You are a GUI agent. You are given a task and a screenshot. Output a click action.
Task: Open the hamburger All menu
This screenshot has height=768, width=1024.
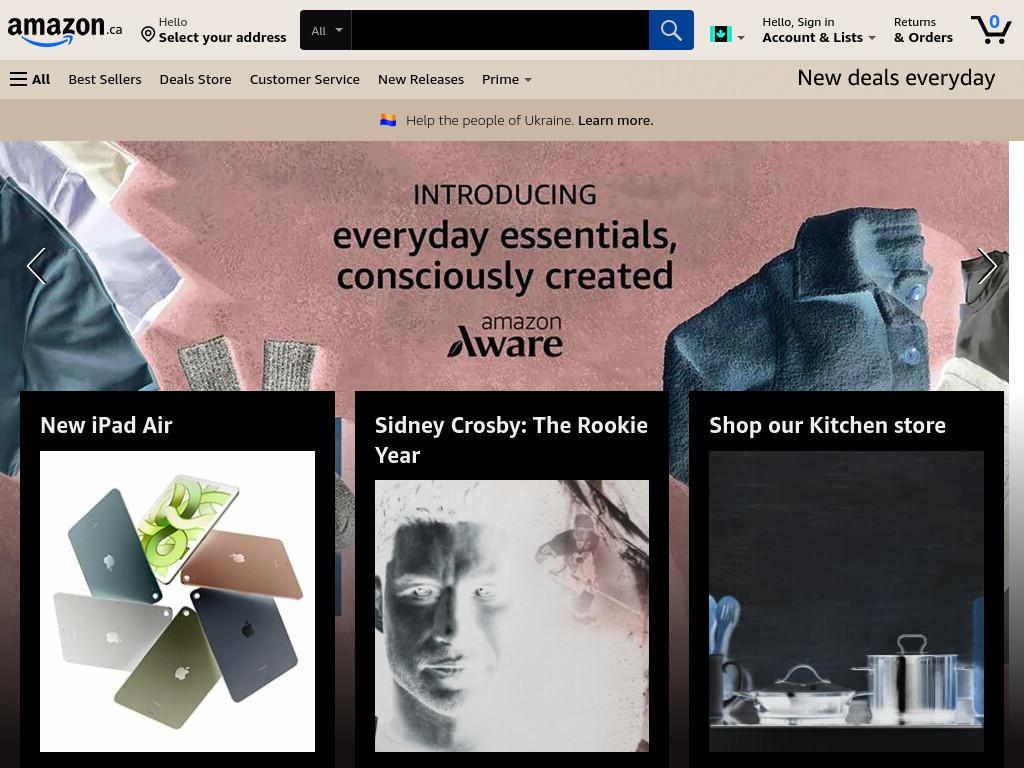pyautogui.click(x=30, y=80)
